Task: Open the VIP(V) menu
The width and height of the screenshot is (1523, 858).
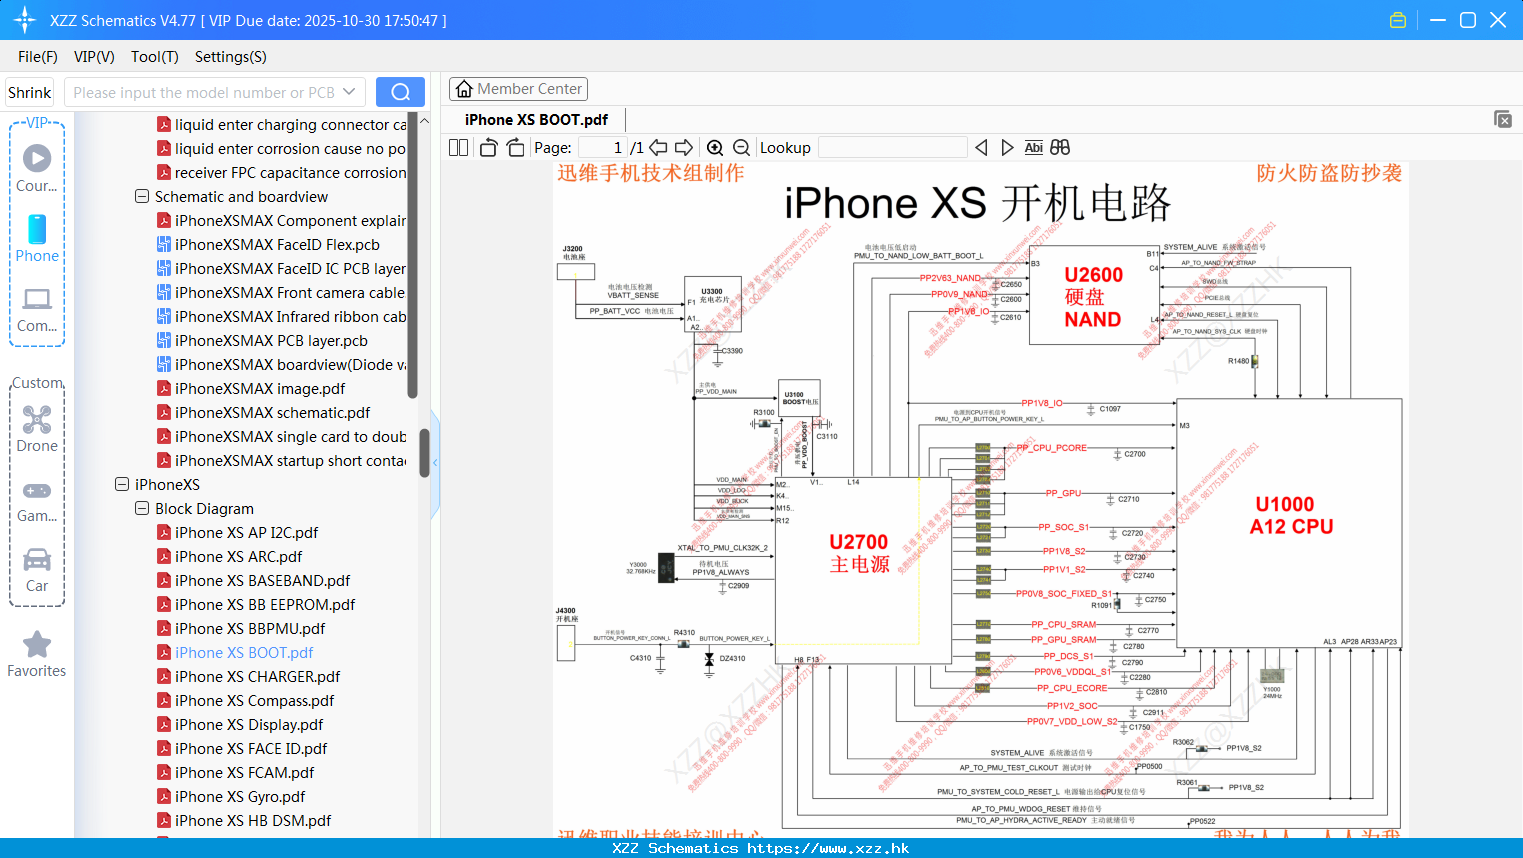Action: [x=94, y=57]
